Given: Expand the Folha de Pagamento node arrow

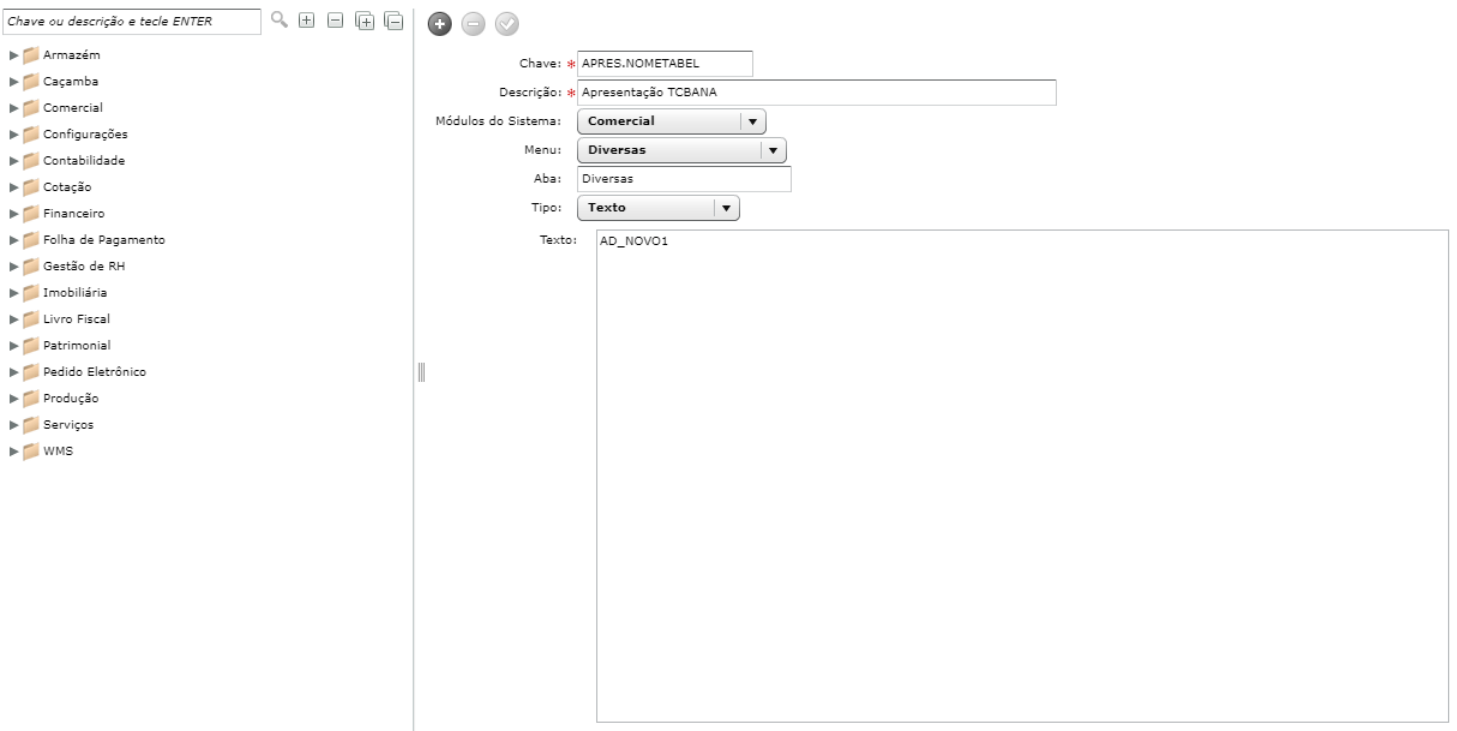Looking at the screenshot, I should click(x=13, y=241).
